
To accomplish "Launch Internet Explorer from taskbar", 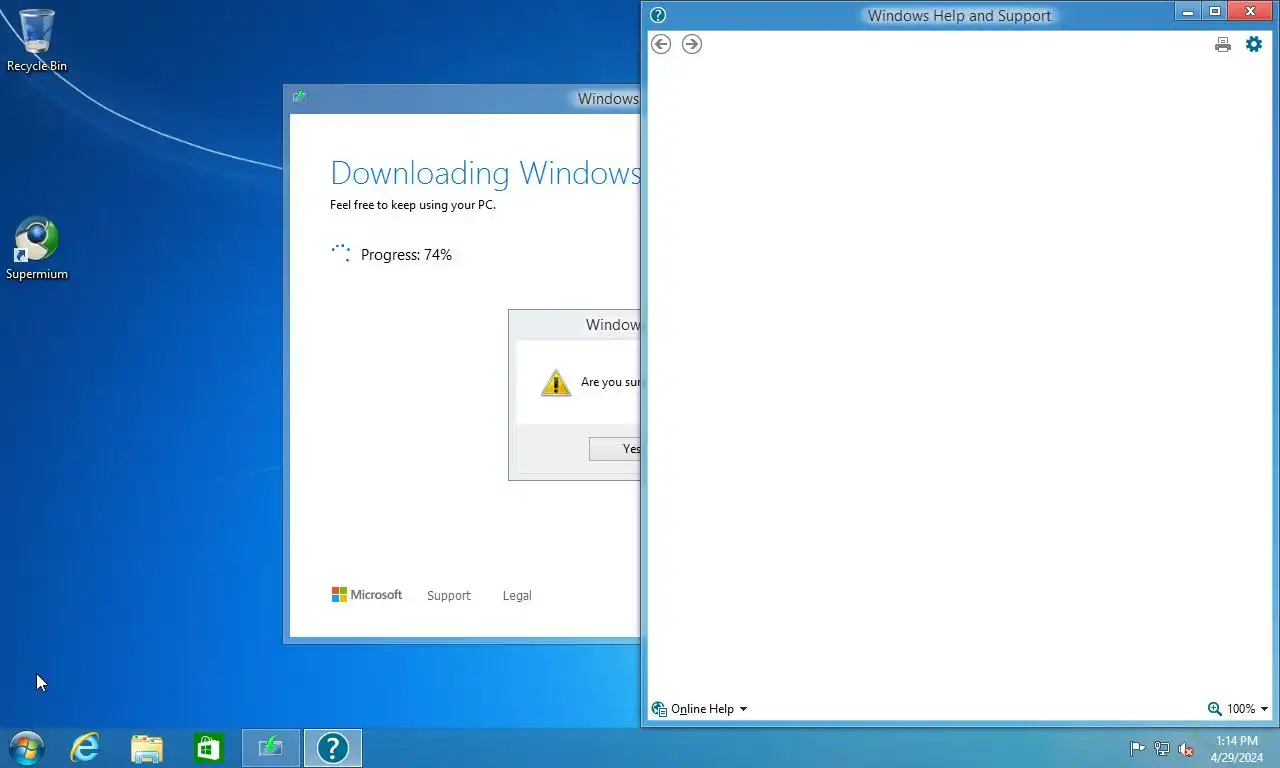I will click(x=85, y=748).
